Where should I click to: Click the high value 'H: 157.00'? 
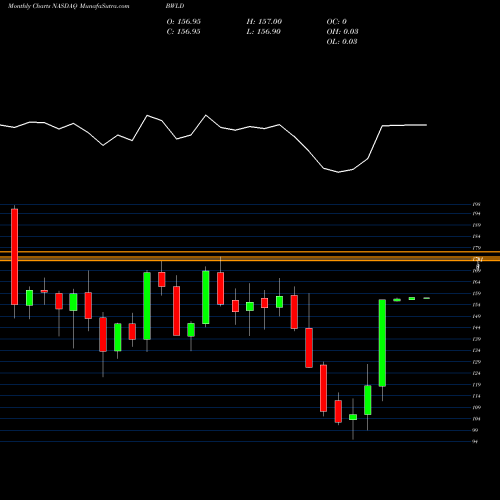click(264, 21)
